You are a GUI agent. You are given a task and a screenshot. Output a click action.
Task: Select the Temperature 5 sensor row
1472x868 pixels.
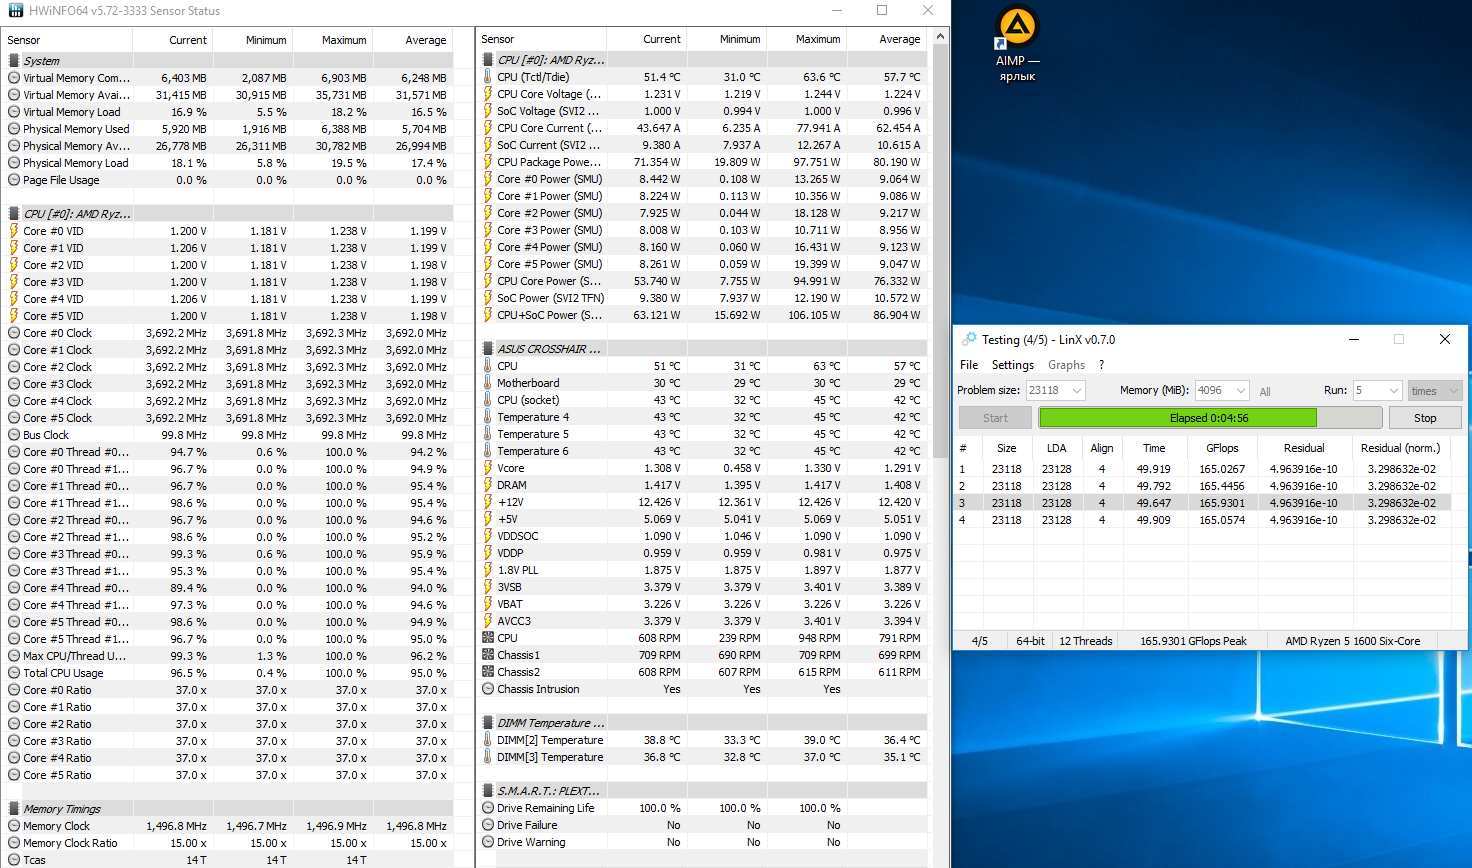click(x=702, y=434)
